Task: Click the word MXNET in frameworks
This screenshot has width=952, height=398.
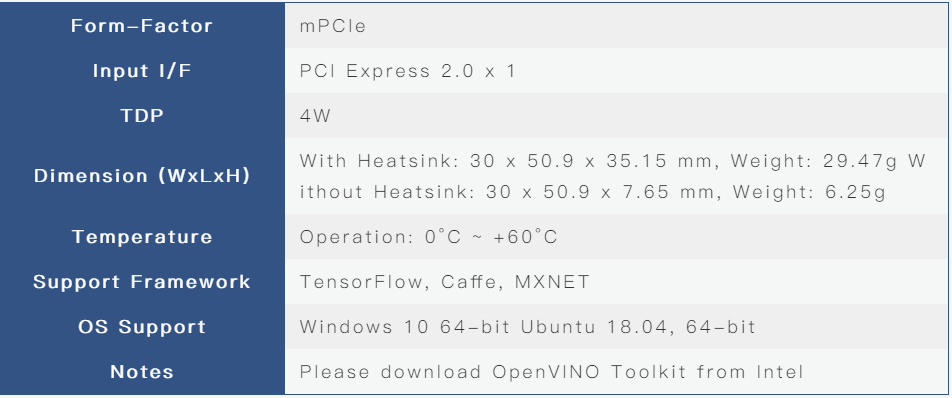Action: point(552,282)
